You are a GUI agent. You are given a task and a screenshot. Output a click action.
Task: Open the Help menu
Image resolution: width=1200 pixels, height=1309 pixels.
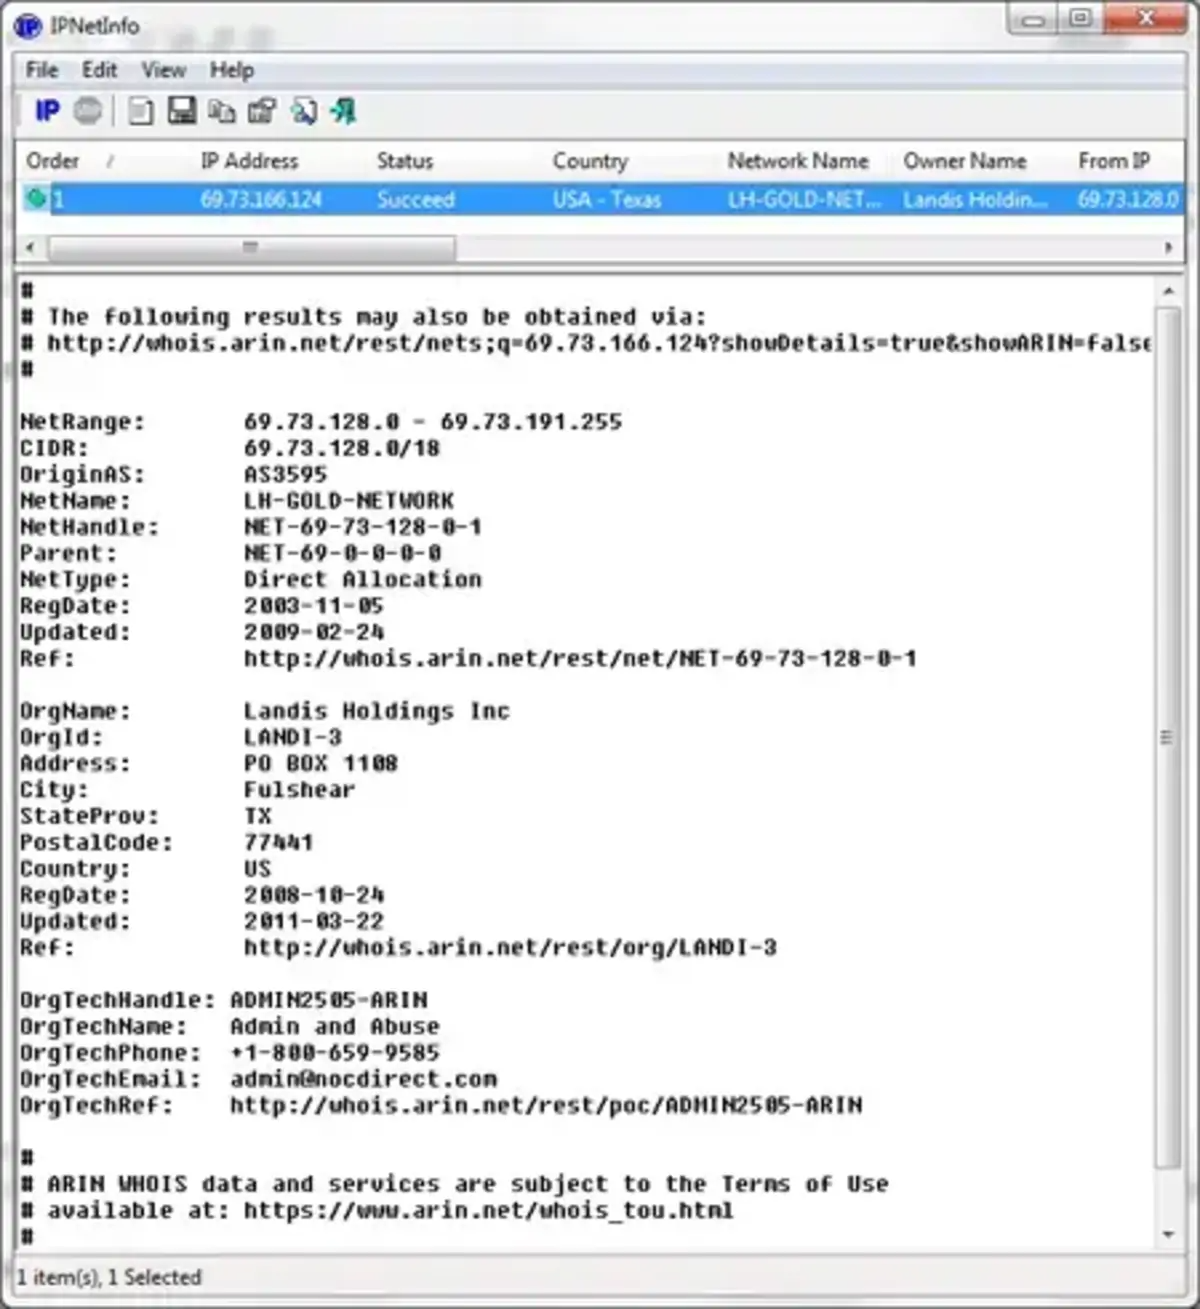(232, 70)
